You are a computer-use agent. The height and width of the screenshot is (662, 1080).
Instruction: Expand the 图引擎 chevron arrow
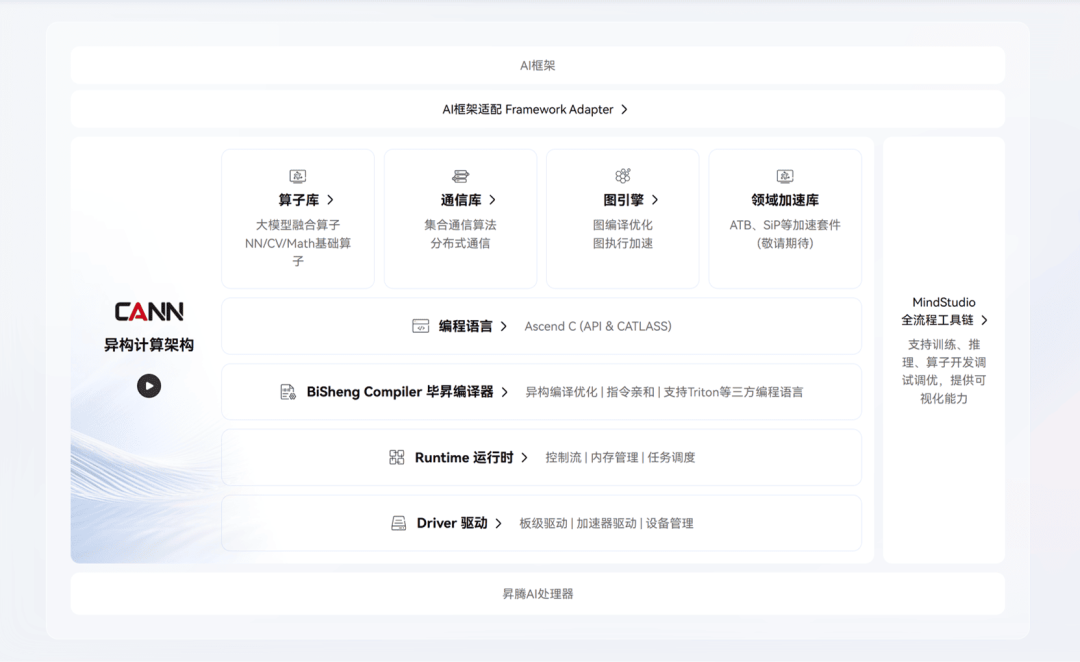tap(655, 200)
